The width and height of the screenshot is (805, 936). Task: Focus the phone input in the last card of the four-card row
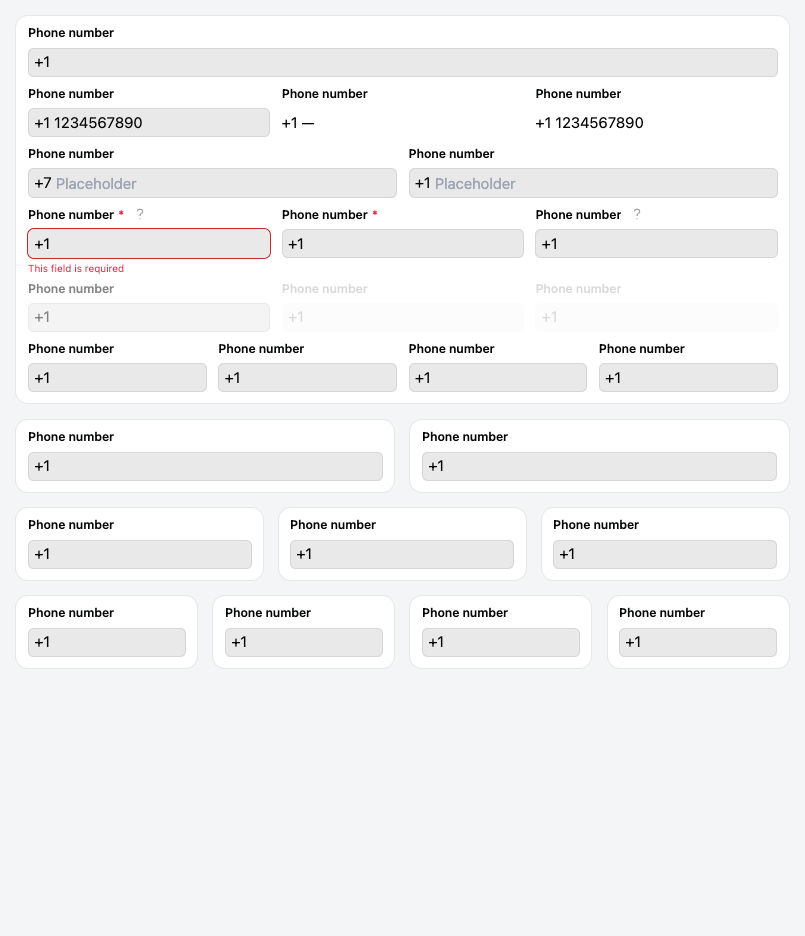tap(697, 642)
